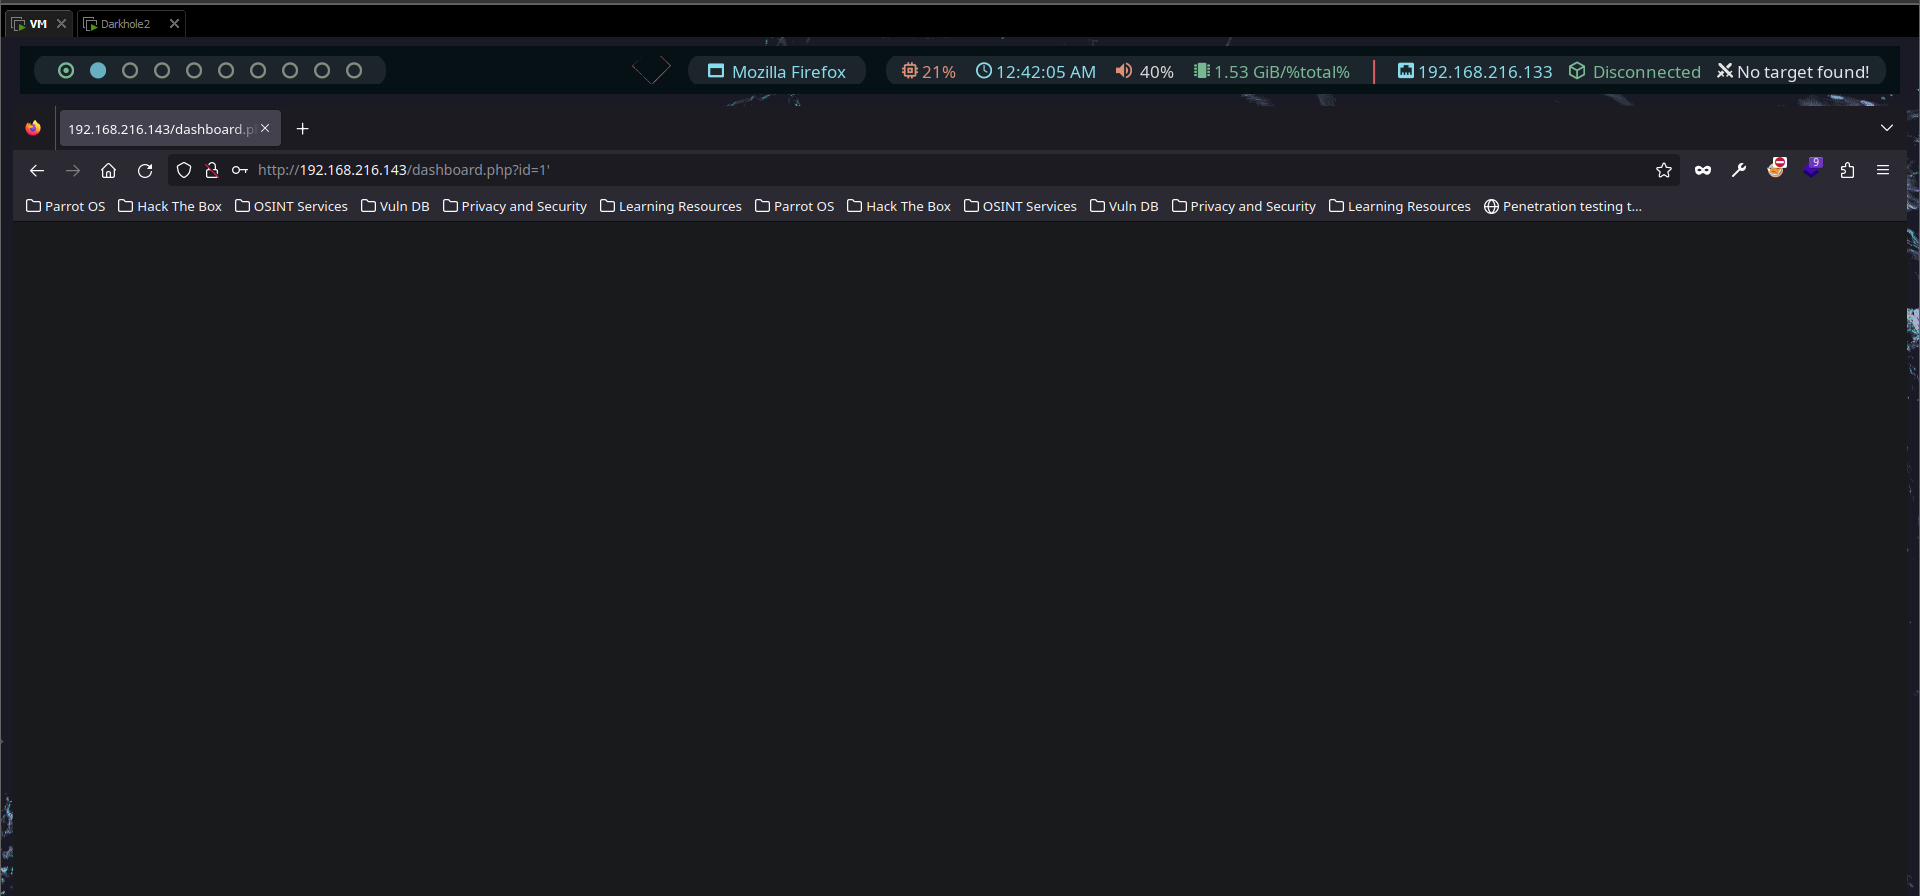Go back to the previous page
This screenshot has height=896, width=1920.
coord(37,170)
